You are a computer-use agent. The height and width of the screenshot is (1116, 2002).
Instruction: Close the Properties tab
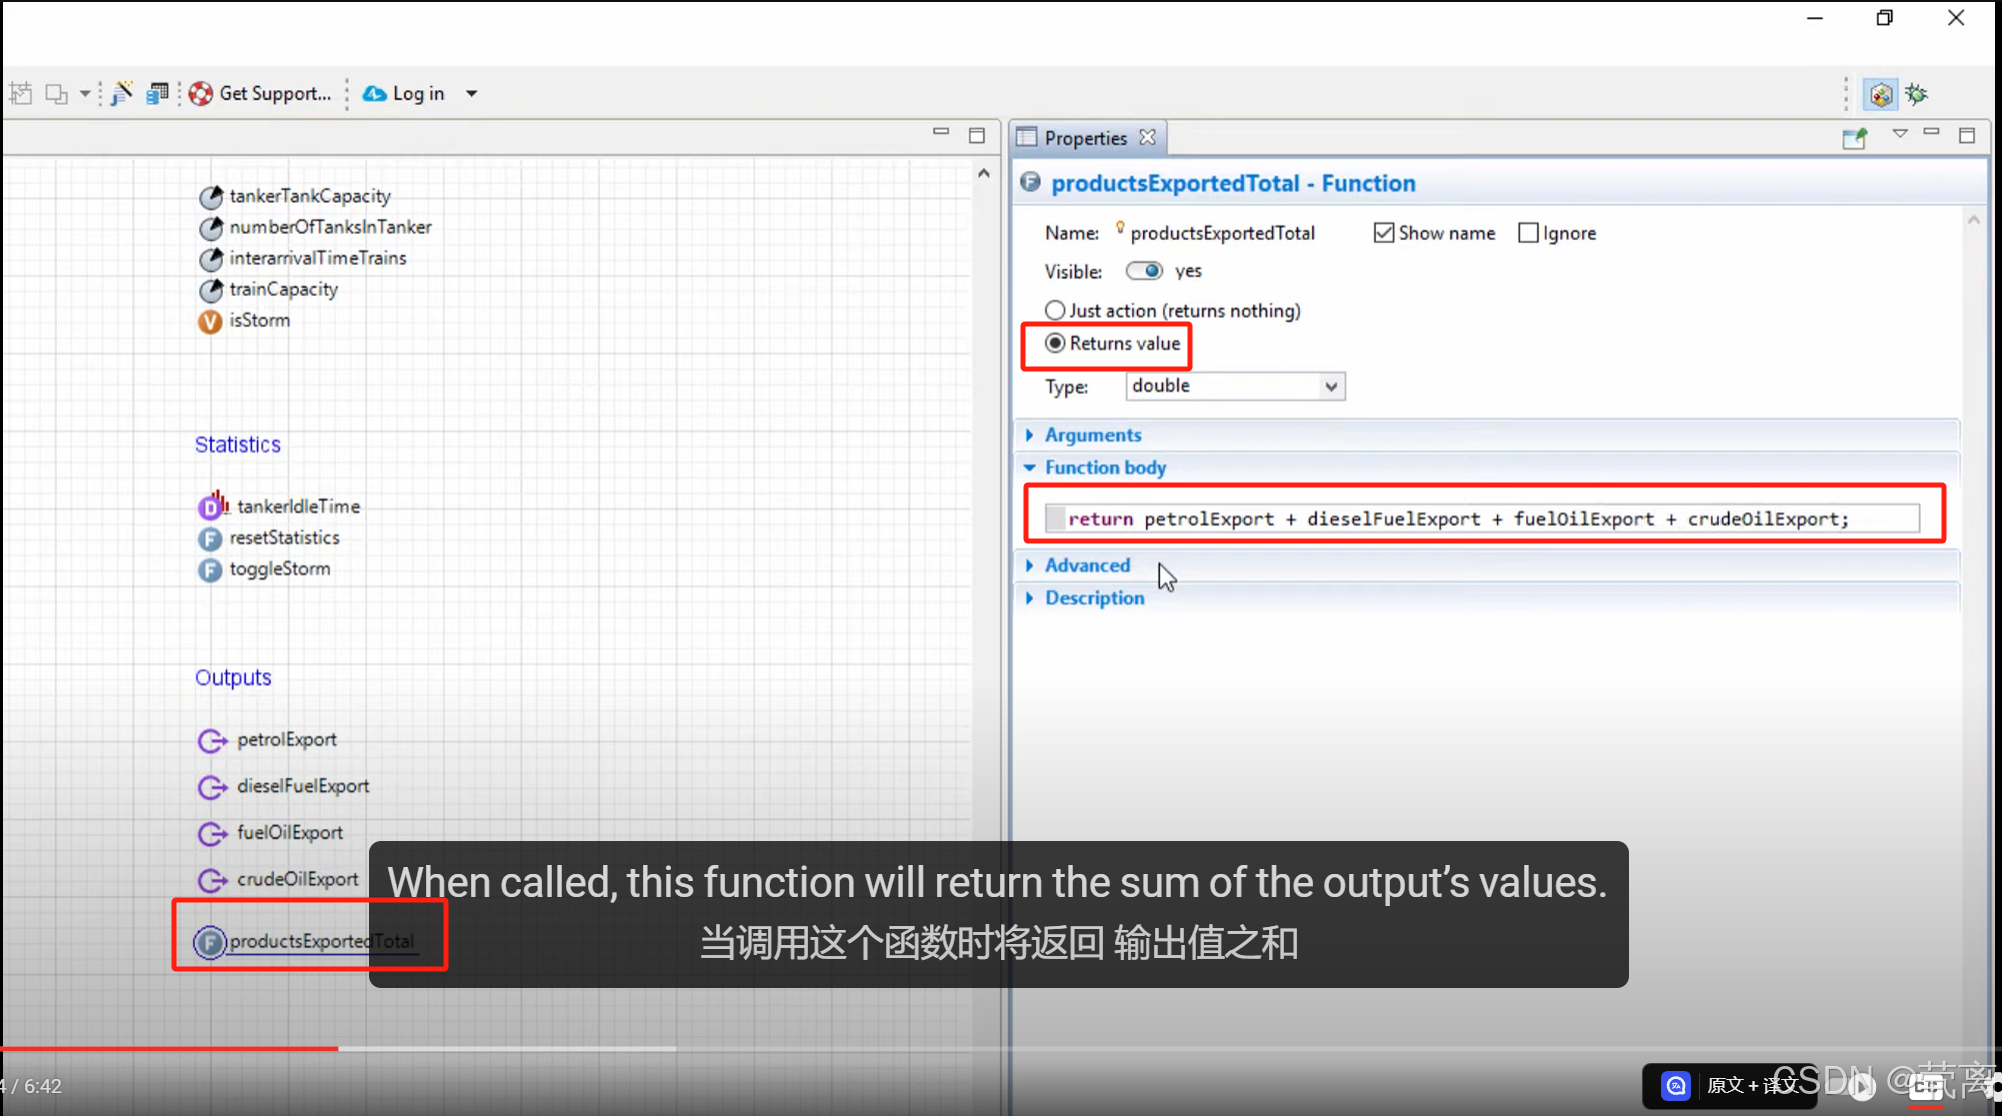1148,138
